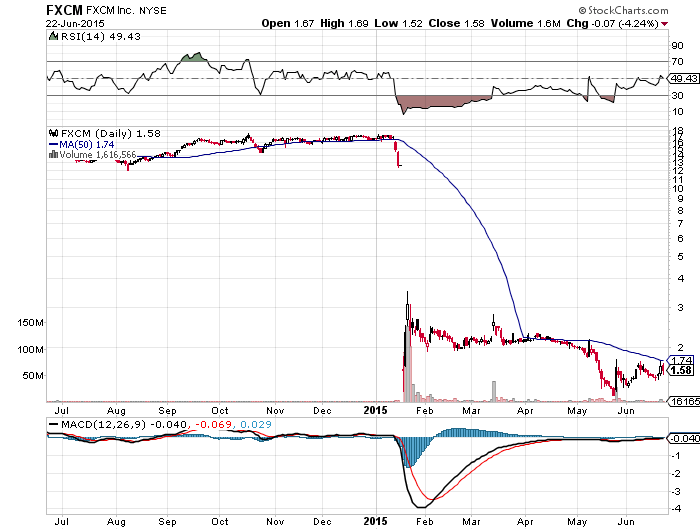Click the FXCM (Daily) candlestick legend icon

click(54, 133)
